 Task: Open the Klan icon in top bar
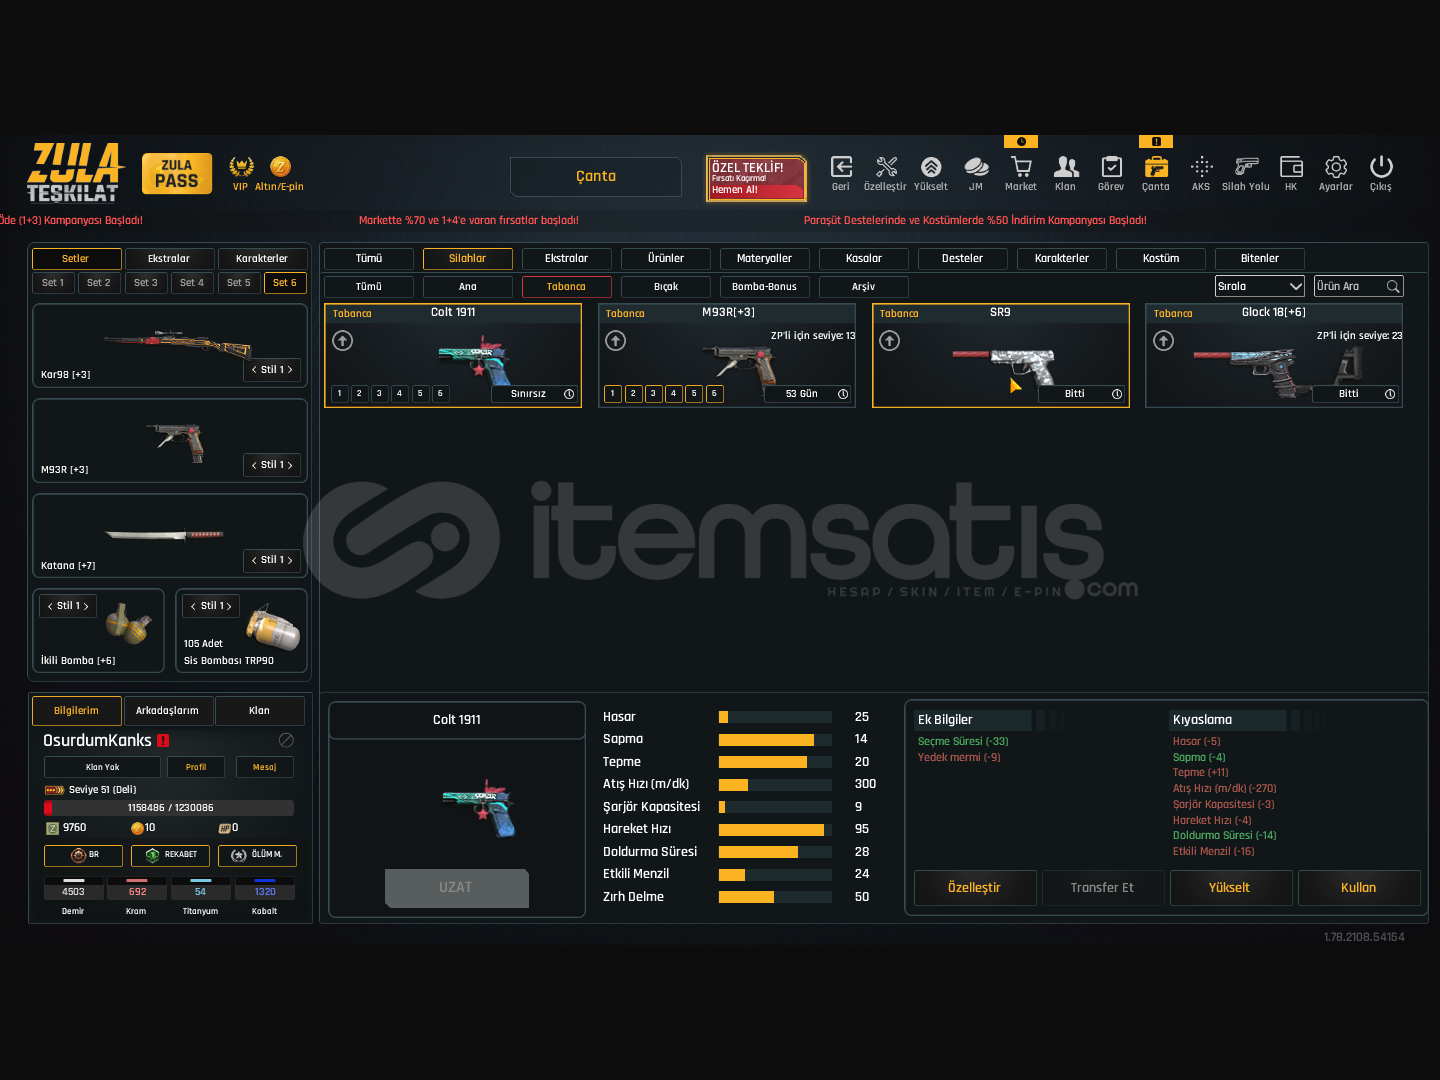point(1066,167)
